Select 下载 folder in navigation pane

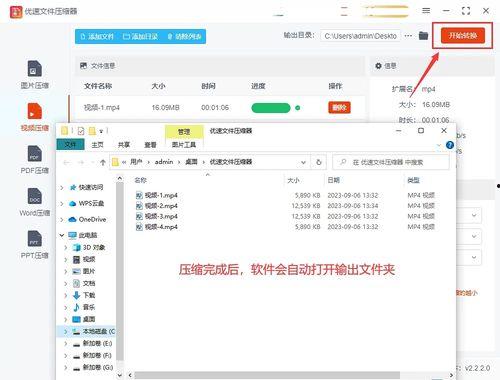pyautogui.click(x=84, y=295)
